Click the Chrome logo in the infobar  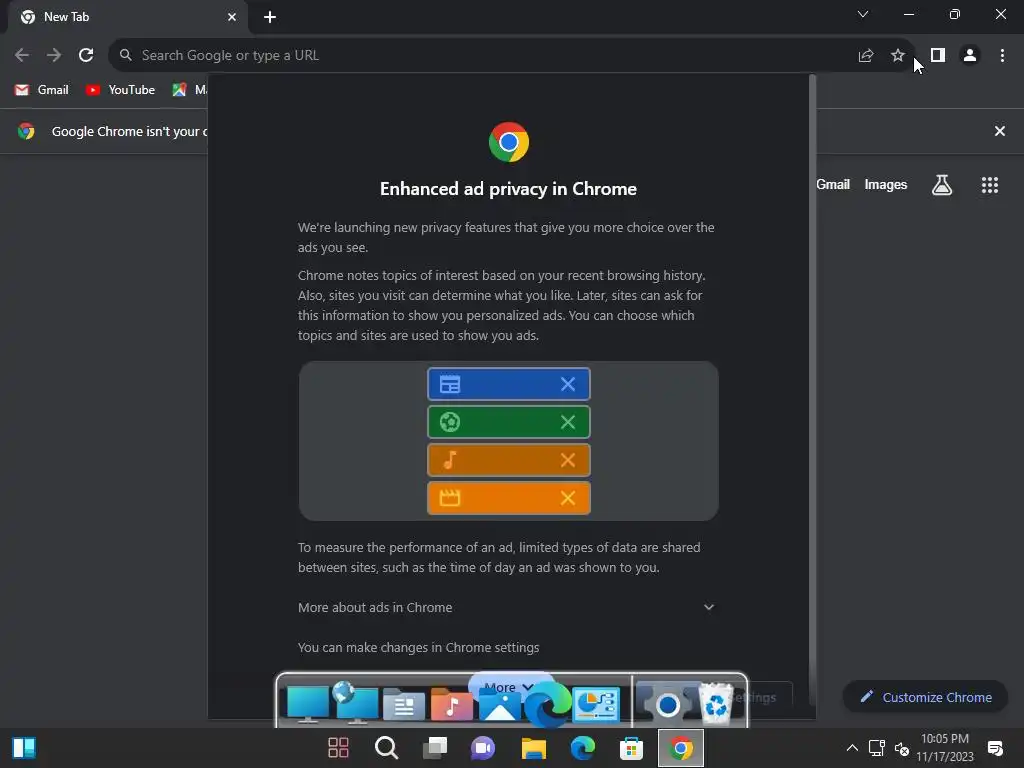click(26, 131)
